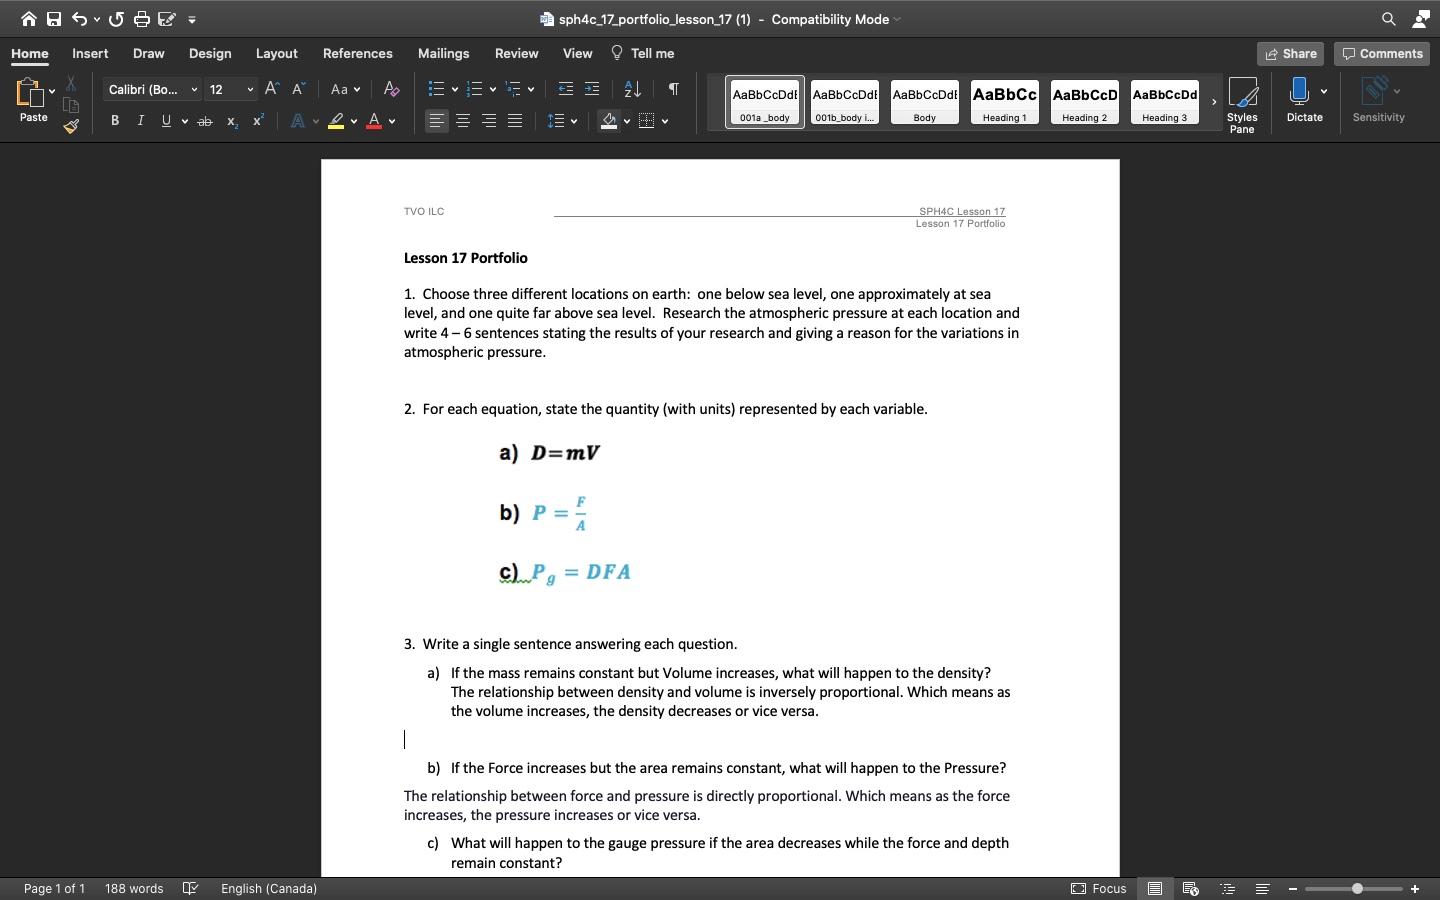Expand the Line Spacing options dropdown
The width and height of the screenshot is (1440, 900).
pos(572,121)
